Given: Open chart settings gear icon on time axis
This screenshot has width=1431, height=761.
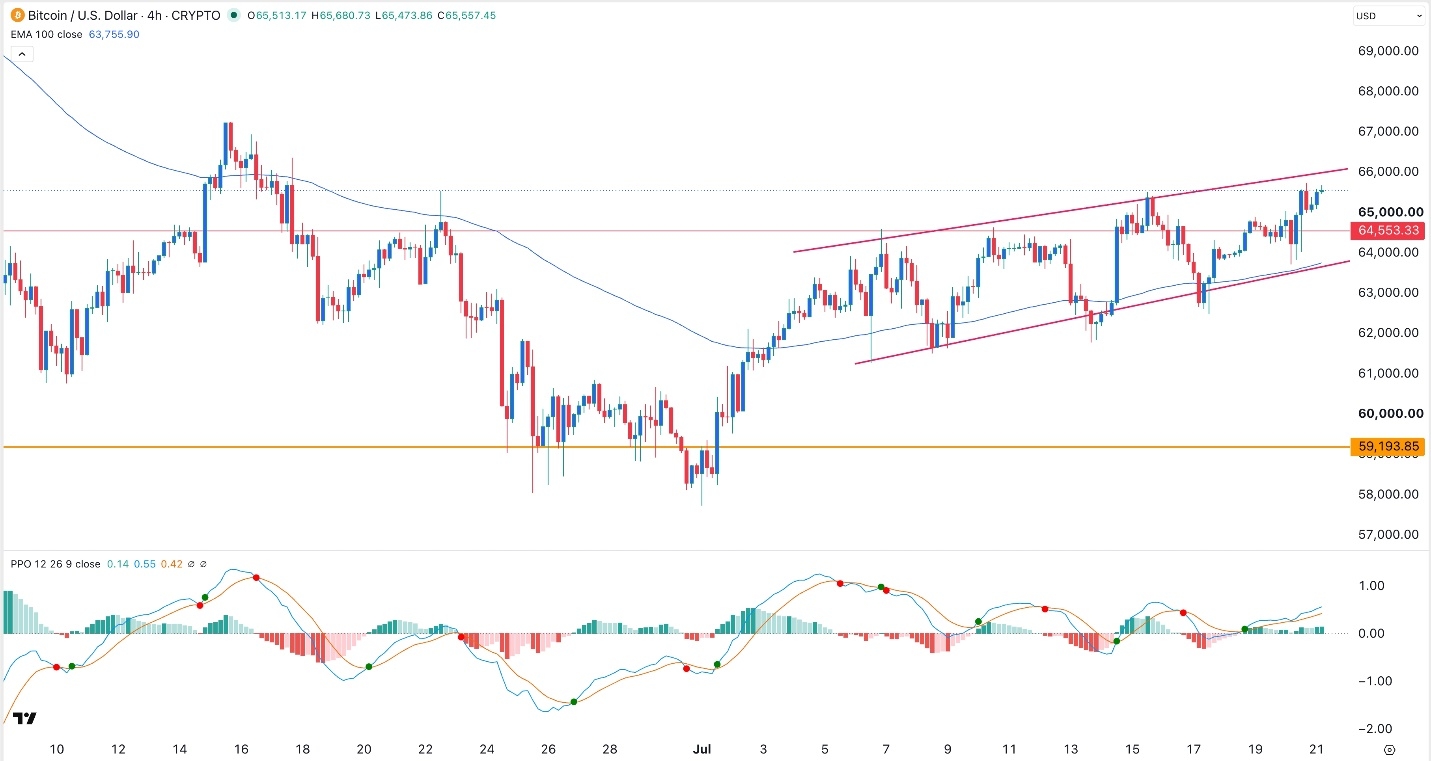Looking at the screenshot, I should (1390, 748).
